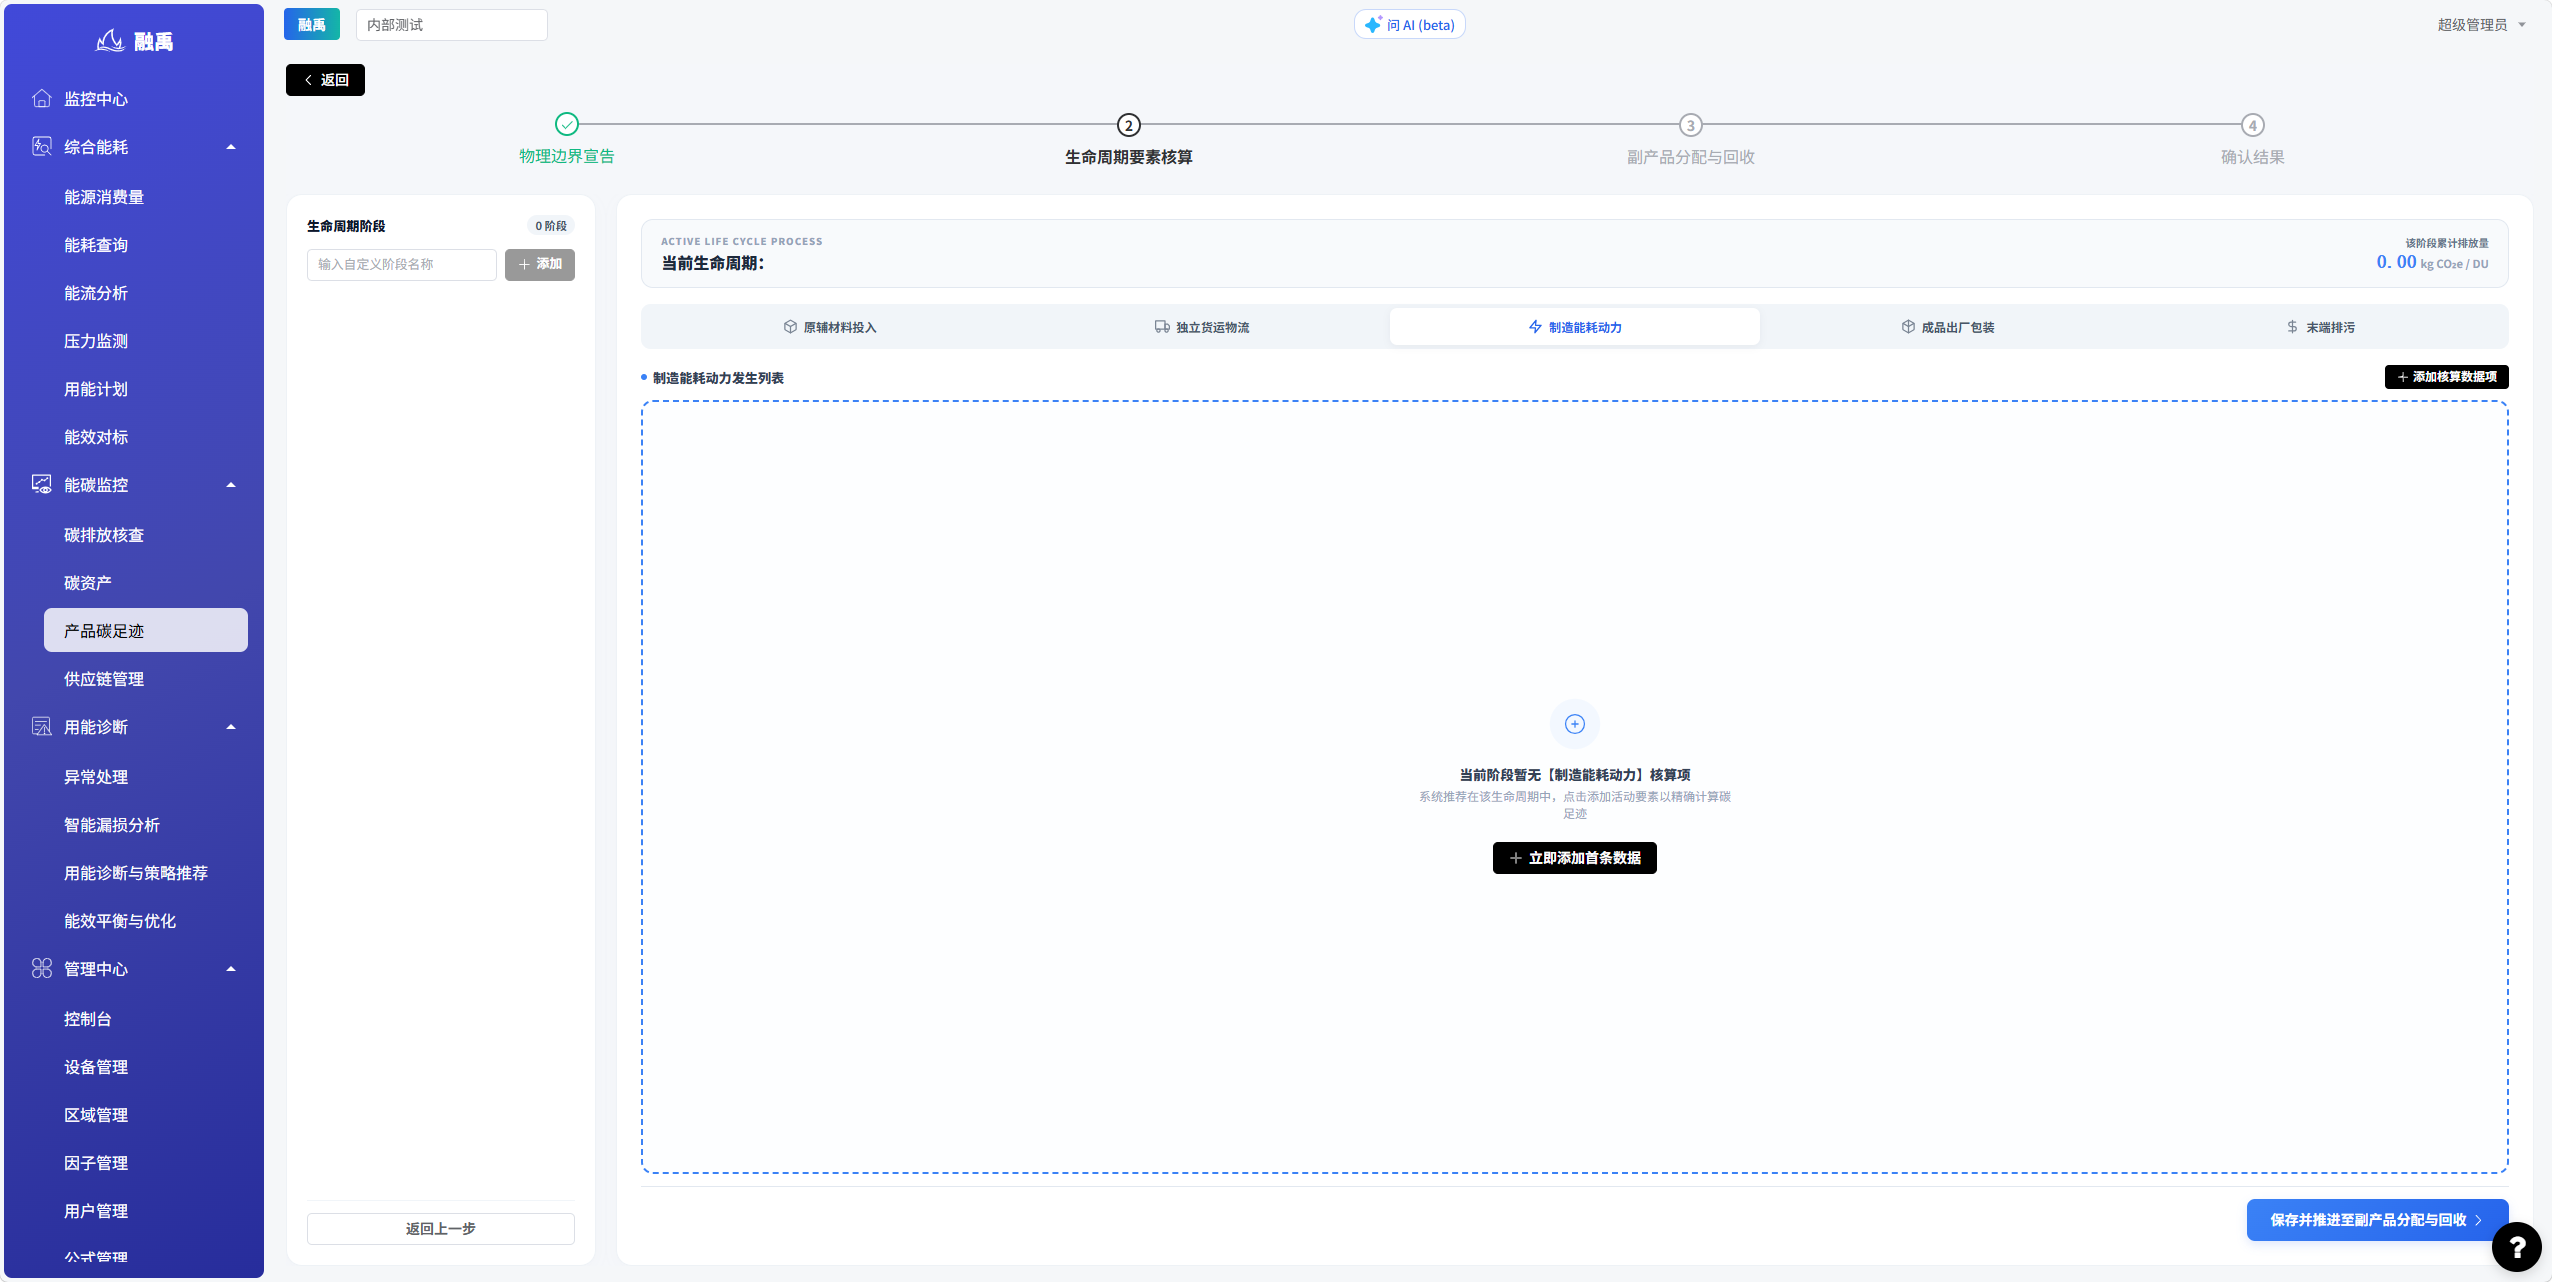The height and width of the screenshot is (1282, 2552).
Task: Click the 用能诊断 sidebar icon
Action: [x=42, y=726]
